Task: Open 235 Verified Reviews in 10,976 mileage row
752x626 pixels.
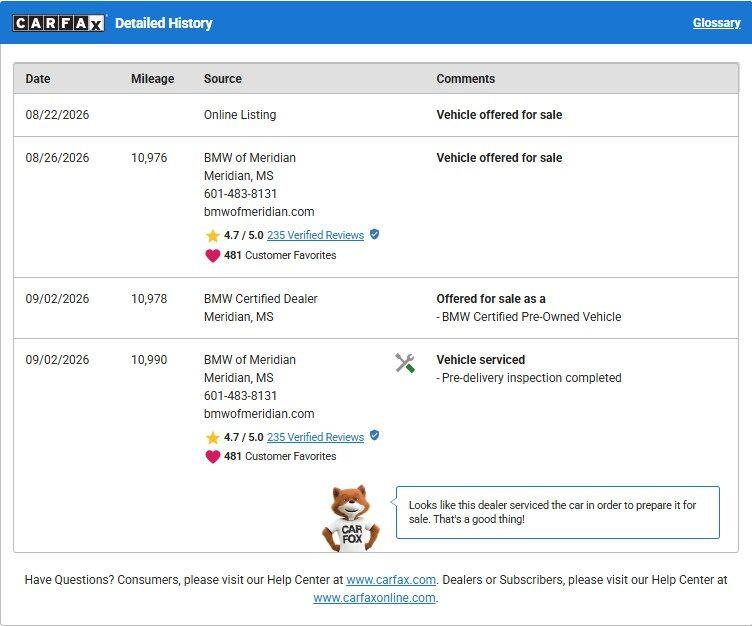Action: tap(316, 235)
